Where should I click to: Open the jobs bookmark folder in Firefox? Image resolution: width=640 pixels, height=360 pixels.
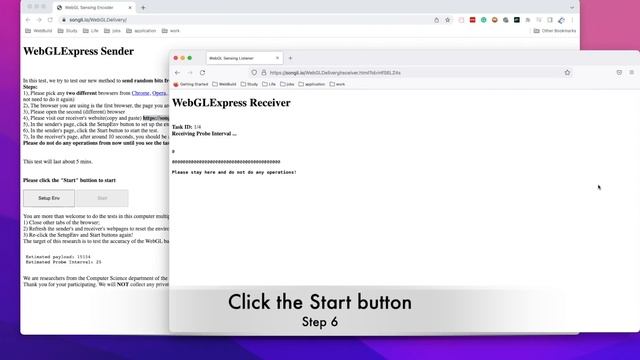(x=287, y=84)
